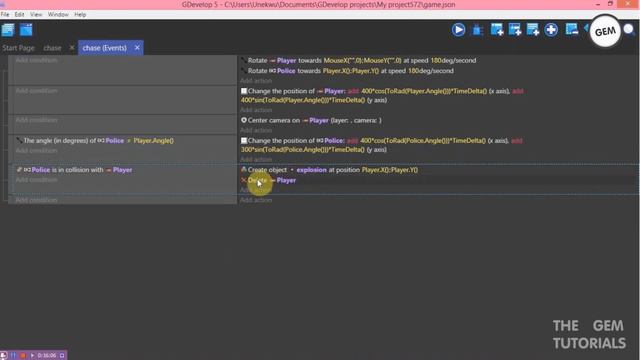Add action below Rotate Police action
Viewport: 640px width, 360px height.
256,81
